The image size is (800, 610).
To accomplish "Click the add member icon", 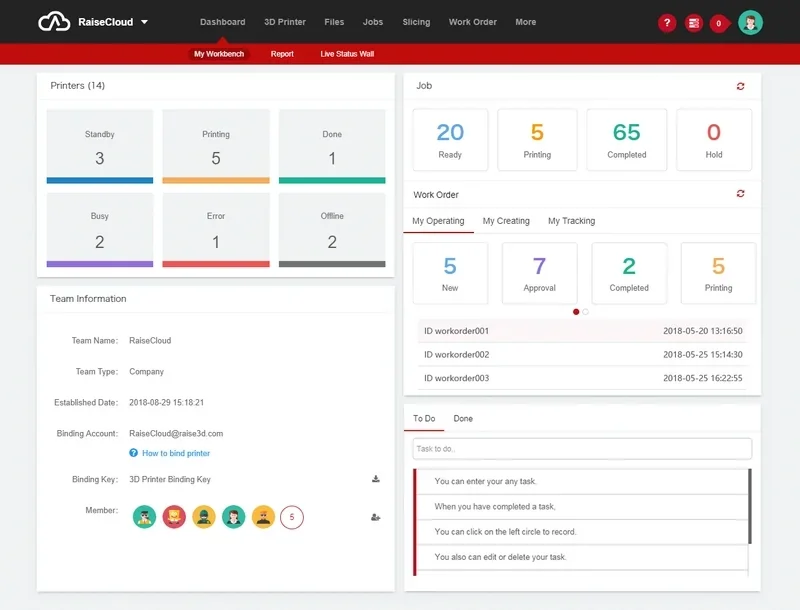I will click(375, 517).
